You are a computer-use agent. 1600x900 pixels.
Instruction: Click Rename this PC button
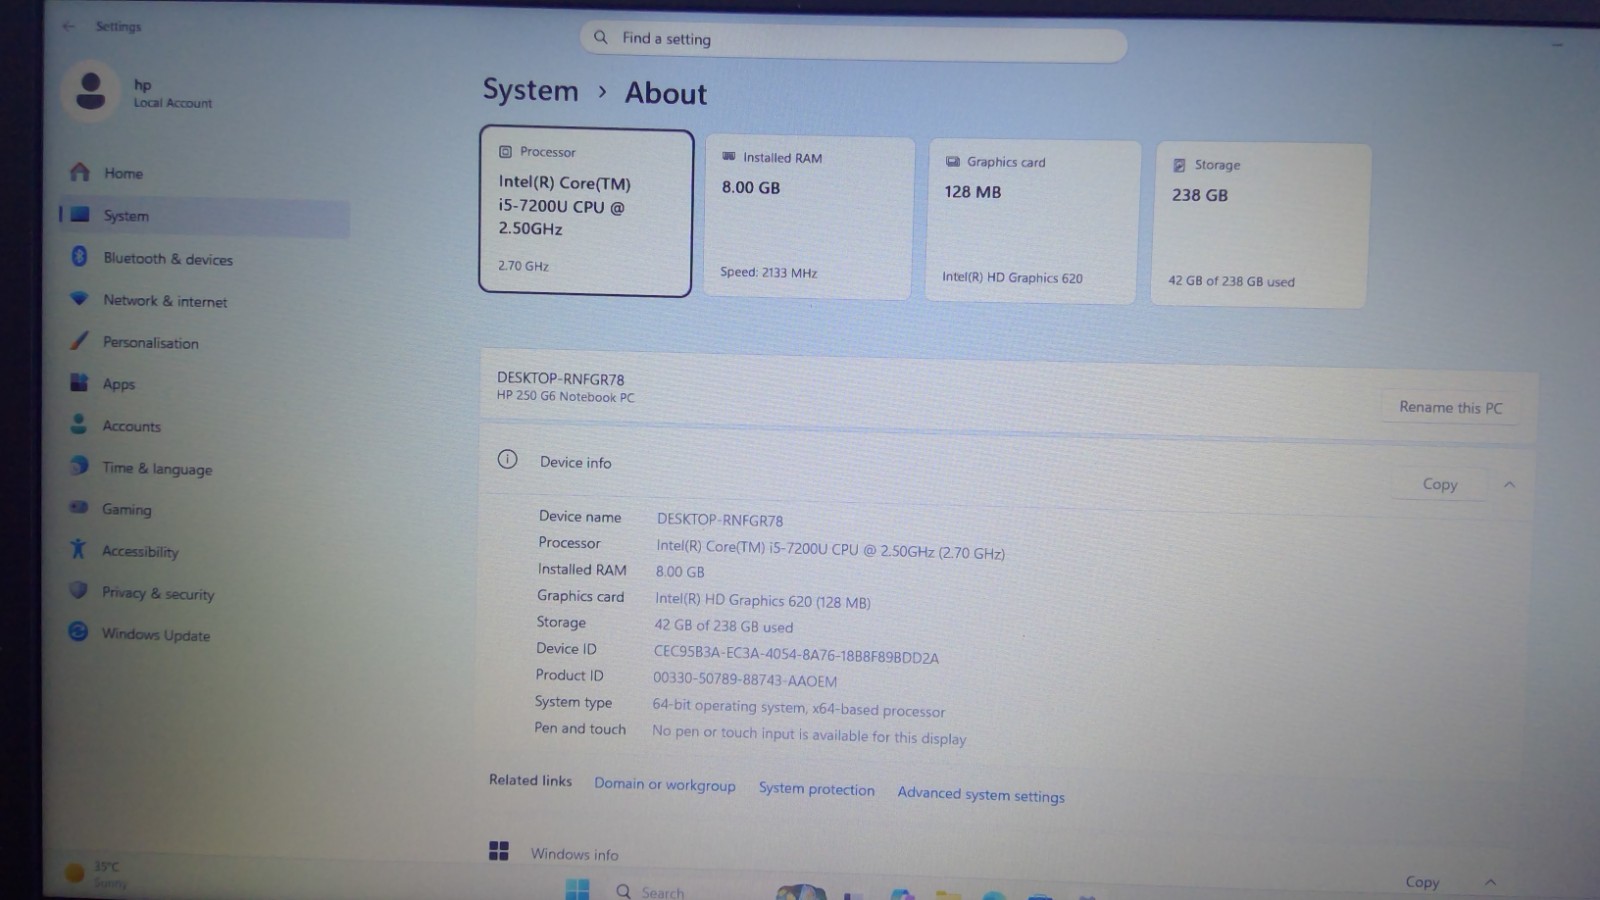coord(1450,407)
